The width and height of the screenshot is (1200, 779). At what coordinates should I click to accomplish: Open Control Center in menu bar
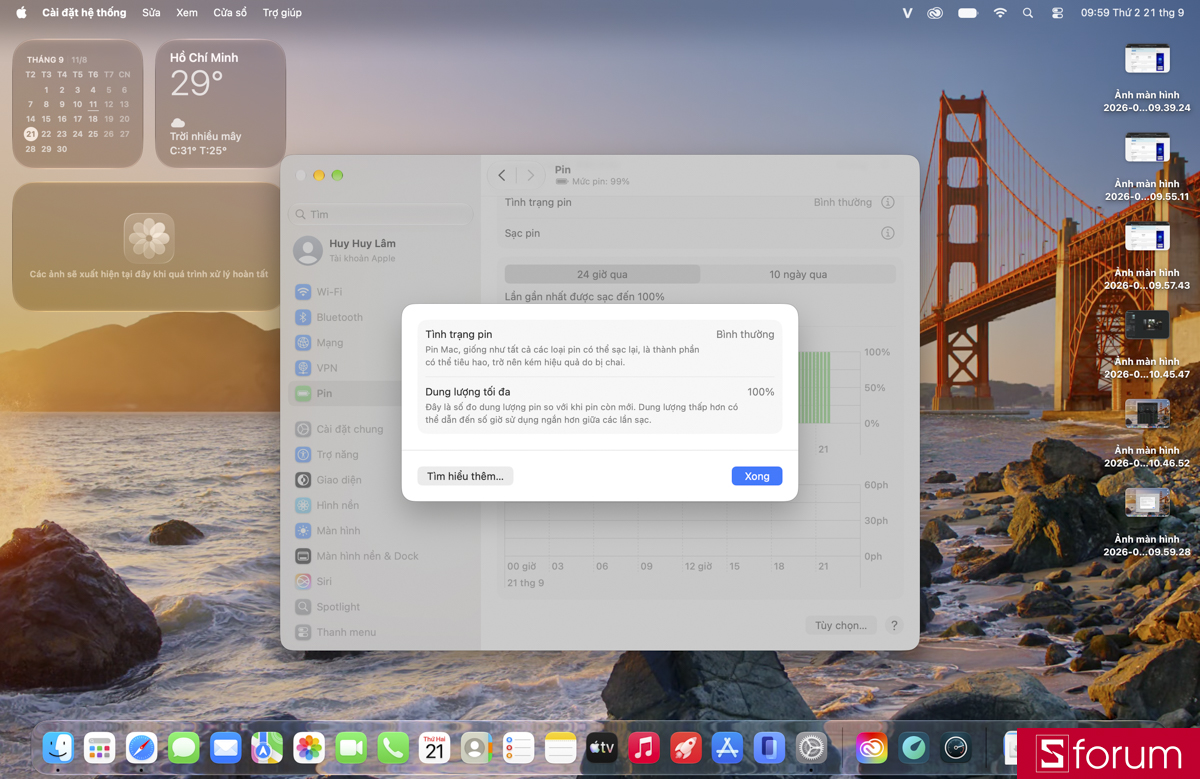click(x=1058, y=13)
